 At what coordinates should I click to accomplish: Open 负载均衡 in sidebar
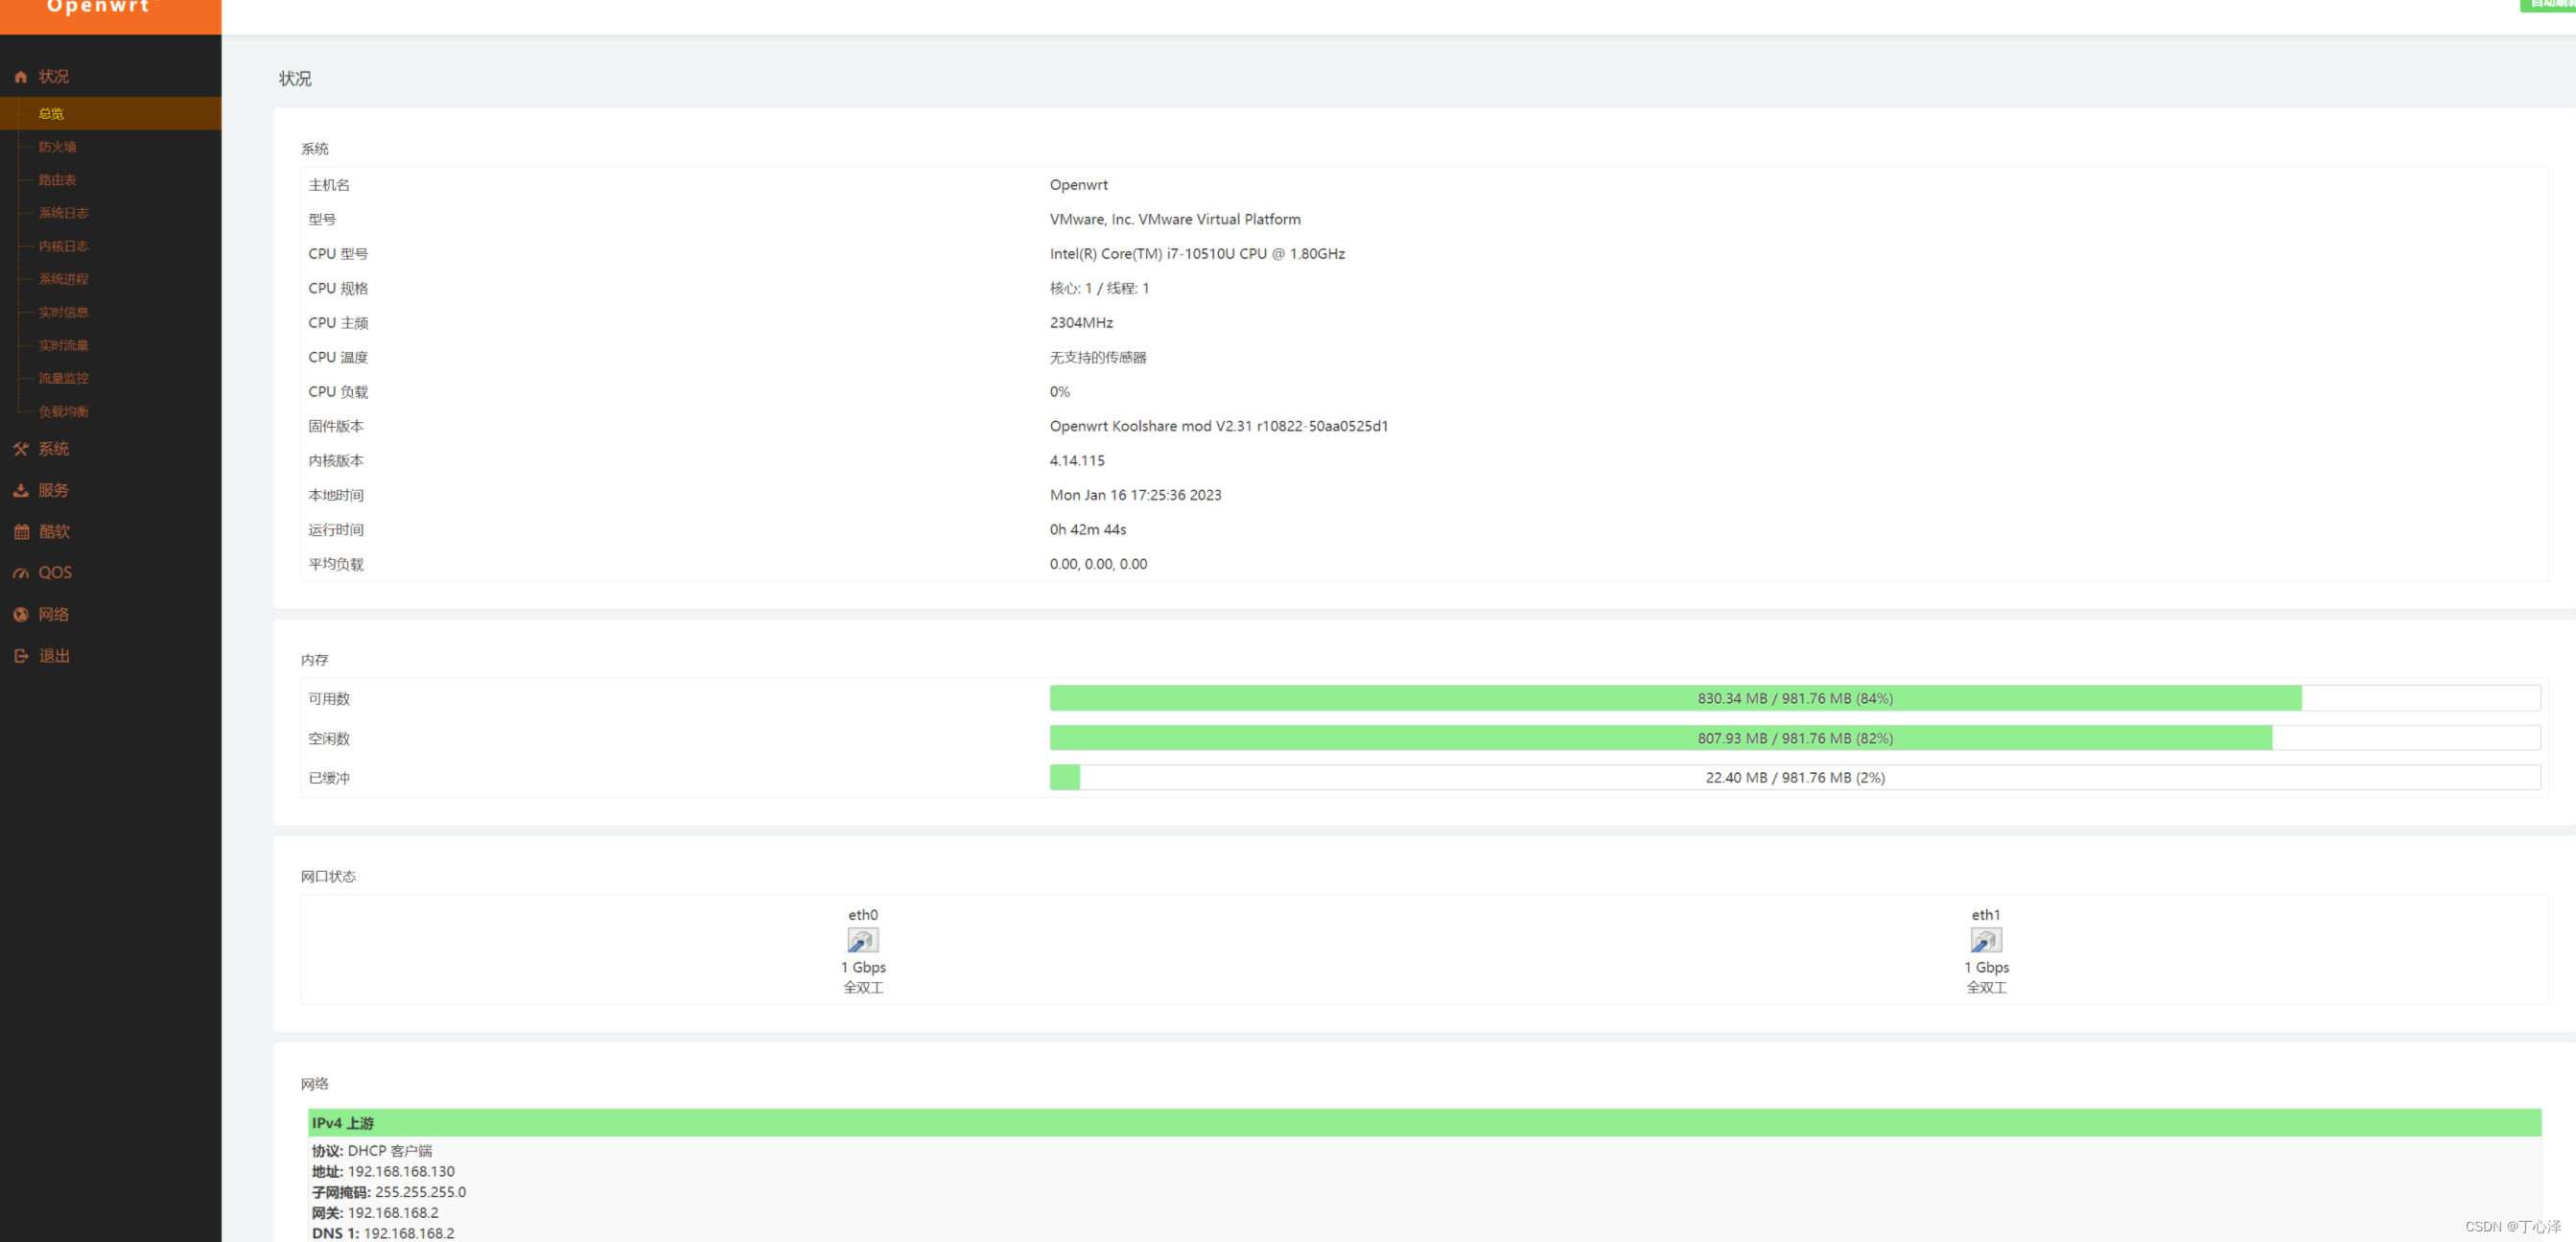tap(63, 411)
